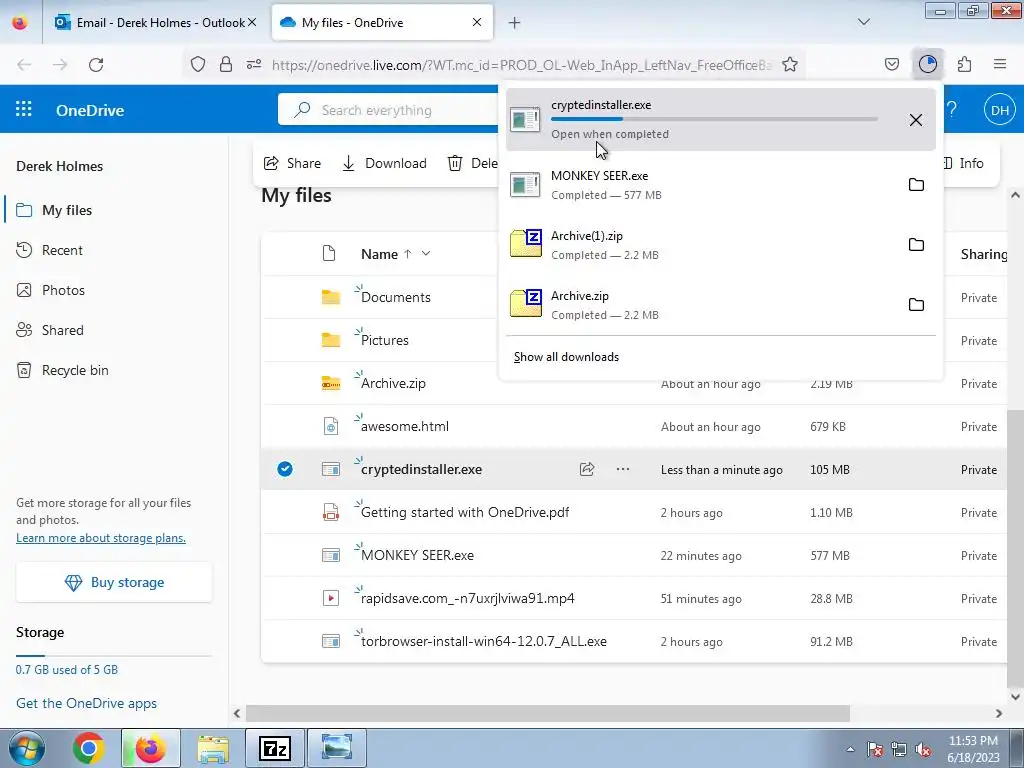Click the muted volume tray icon
Image resolution: width=1024 pixels, height=768 pixels.
click(x=923, y=749)
